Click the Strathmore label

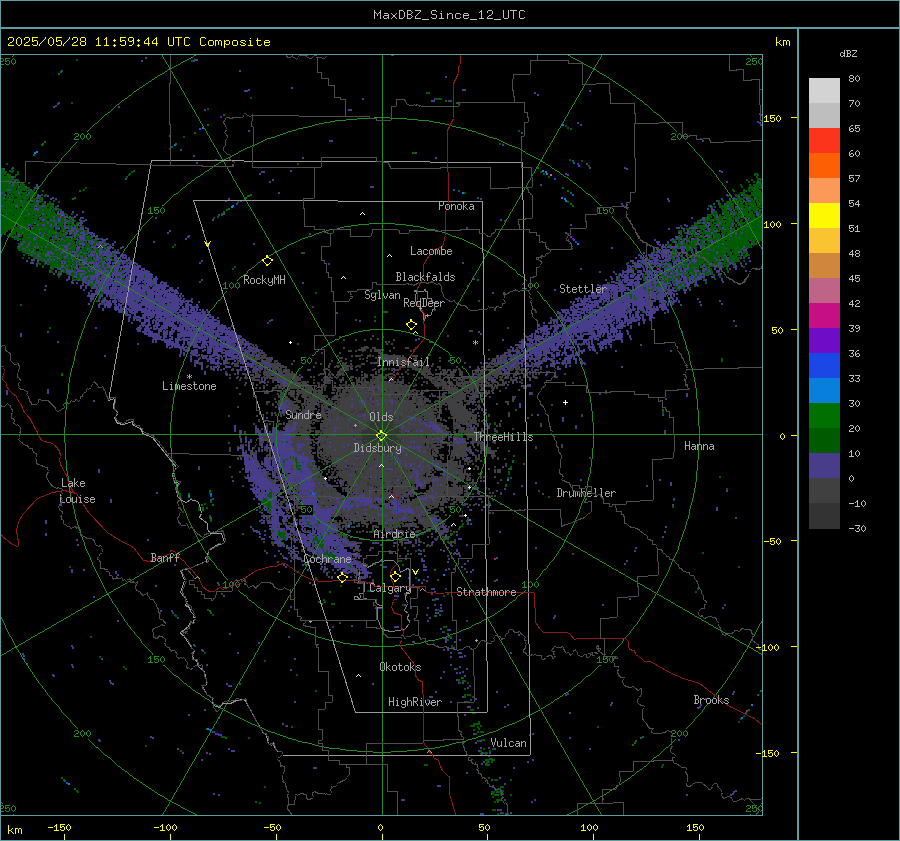tap(486, 592)
